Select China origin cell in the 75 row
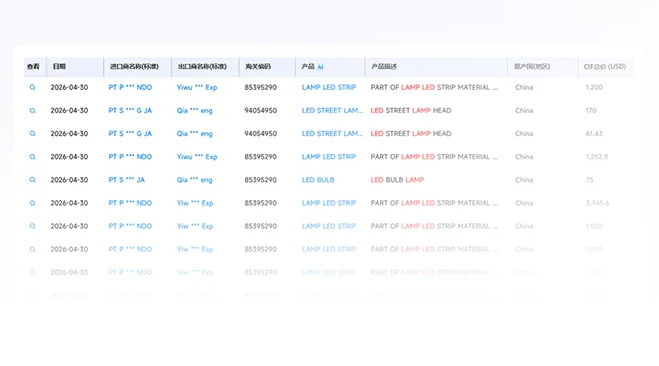The height and width of the screenshot is (366, 659). (524, 180)
